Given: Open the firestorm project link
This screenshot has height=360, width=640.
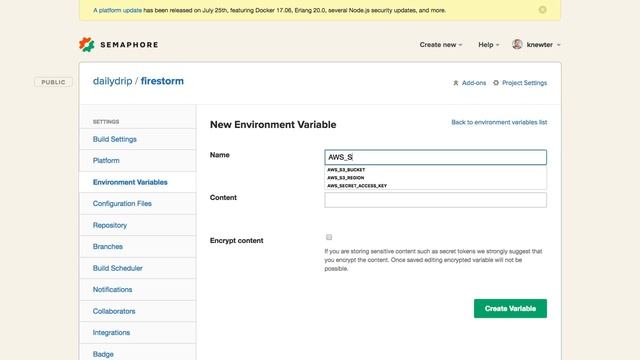Looking at the screenshot, I should (x=162, y=81).
